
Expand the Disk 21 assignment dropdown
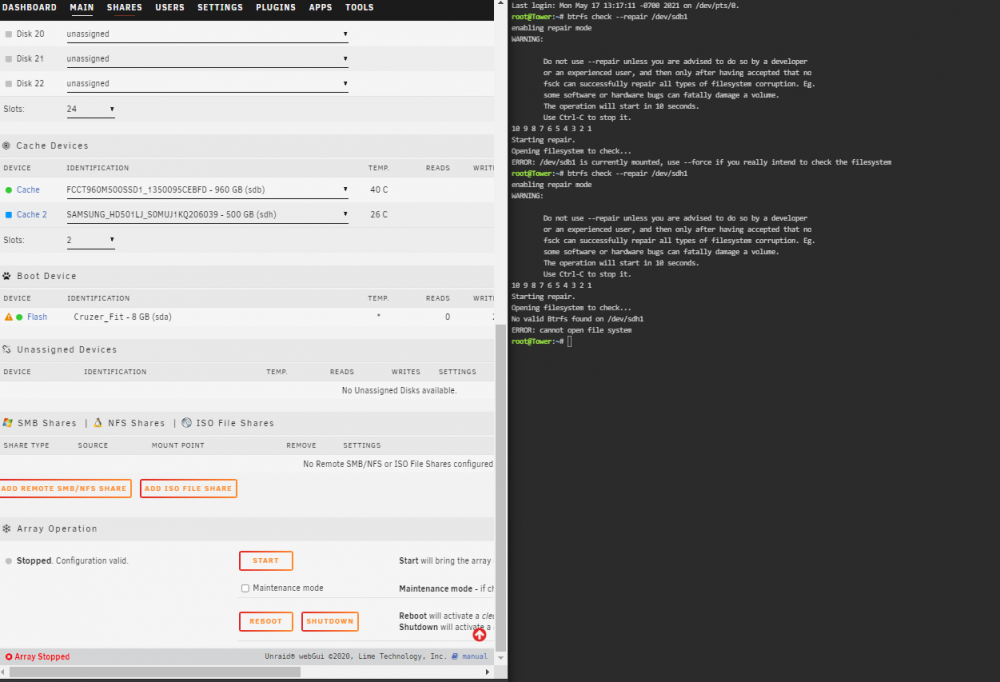coord(207,59)
